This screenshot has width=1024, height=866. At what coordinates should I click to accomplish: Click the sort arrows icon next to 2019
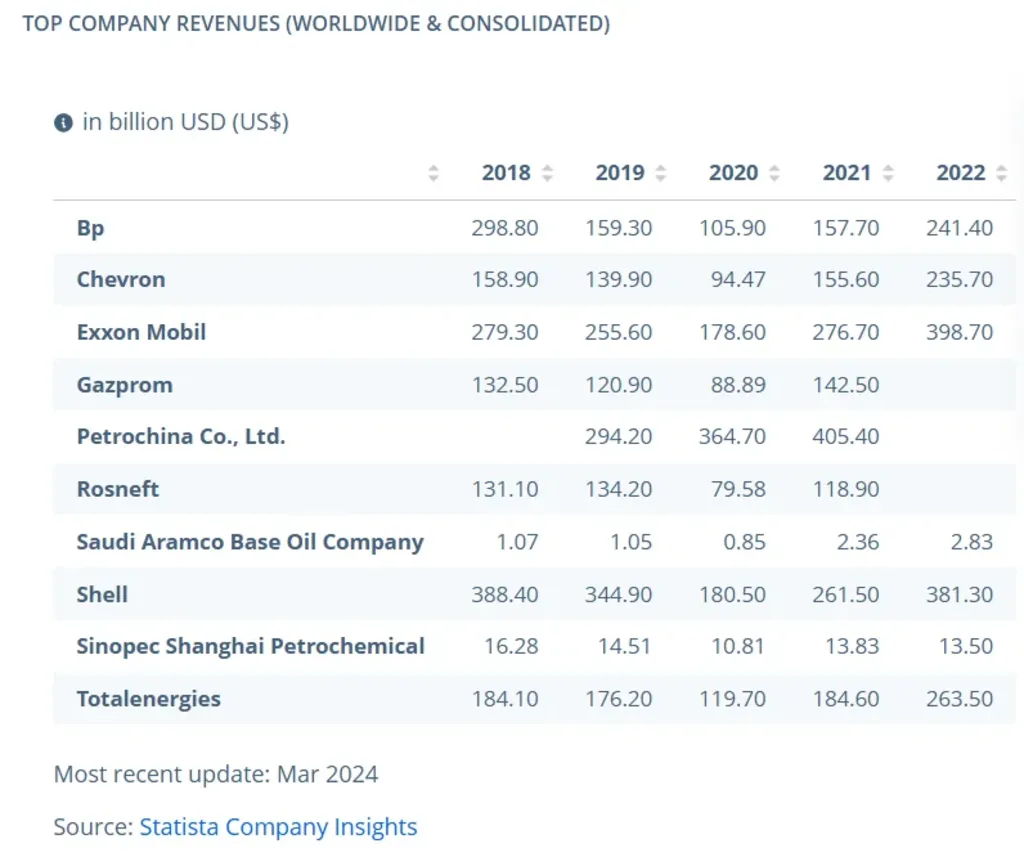click(660, 173)
